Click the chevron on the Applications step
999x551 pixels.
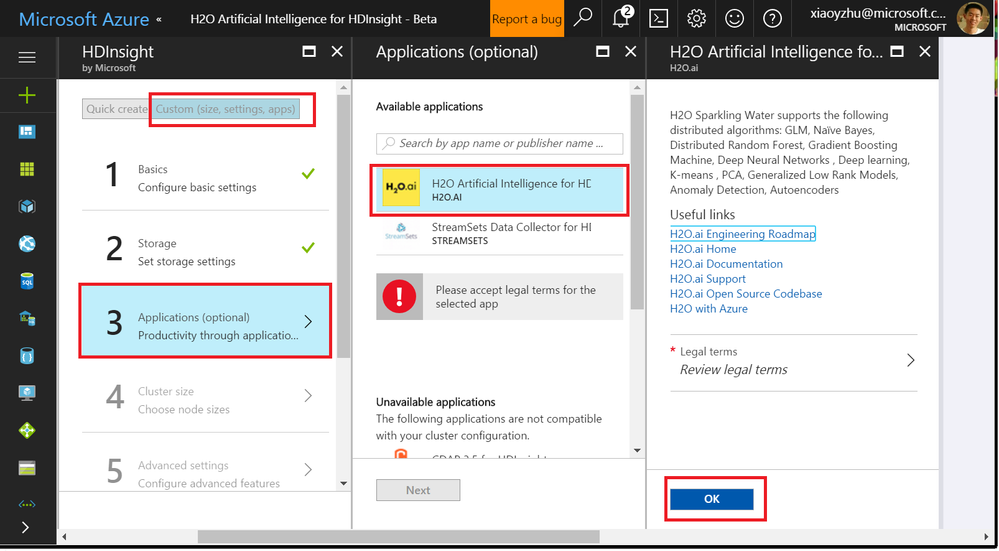click(308, 322)
